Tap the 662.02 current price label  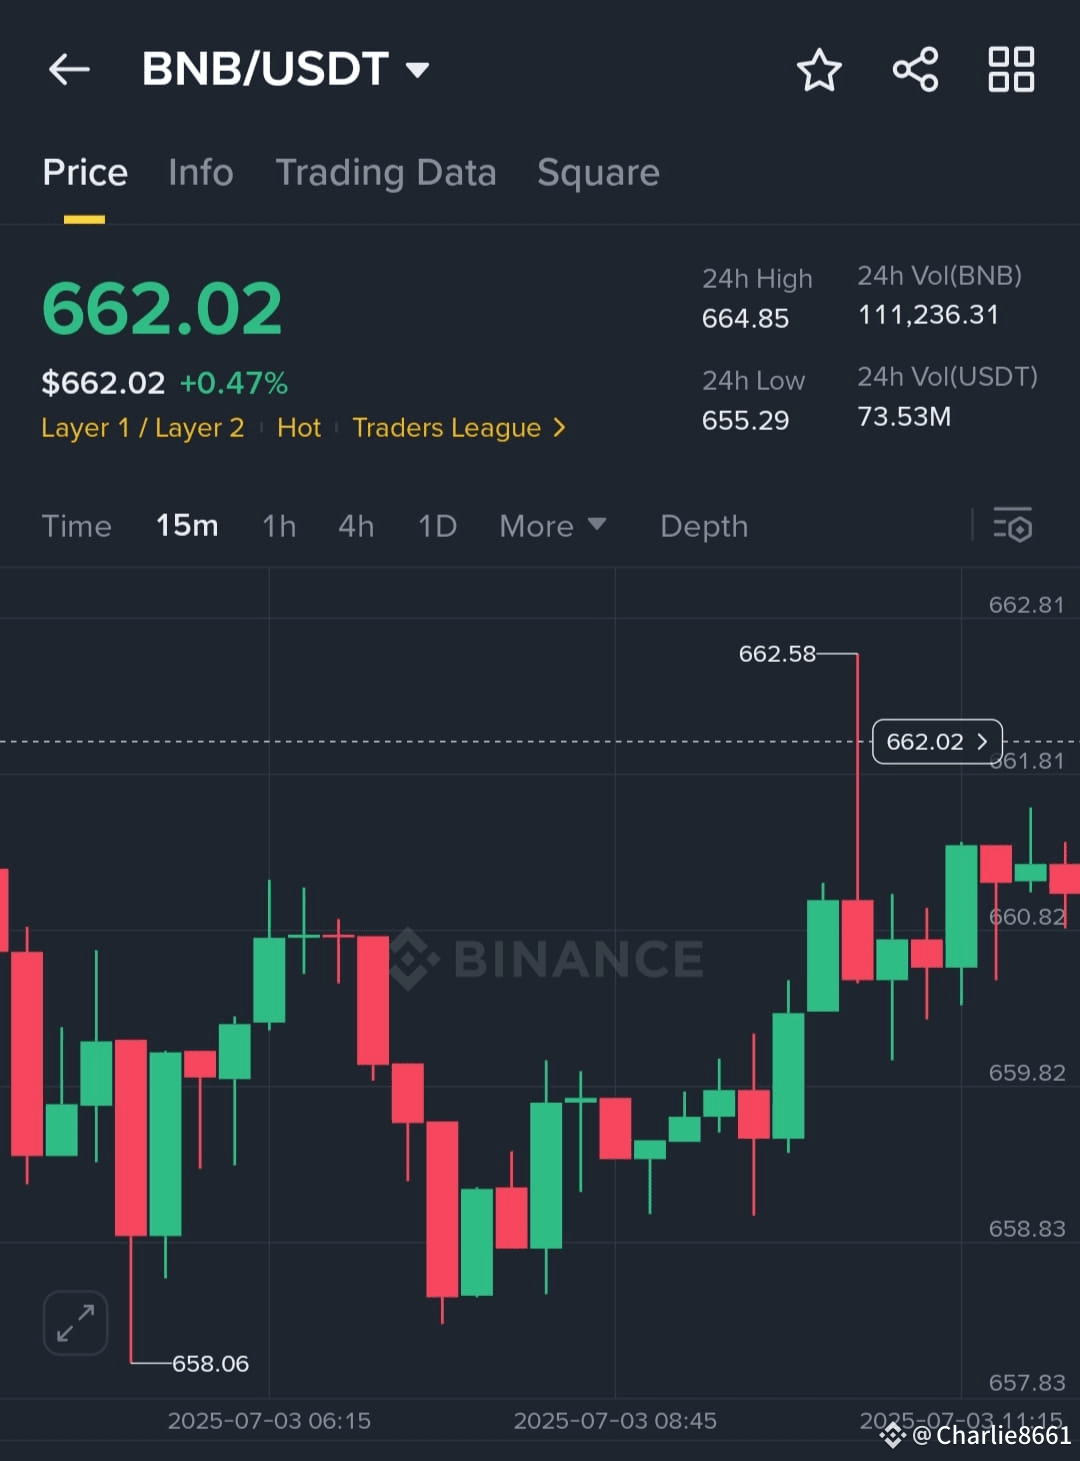[x=937, y=742]
